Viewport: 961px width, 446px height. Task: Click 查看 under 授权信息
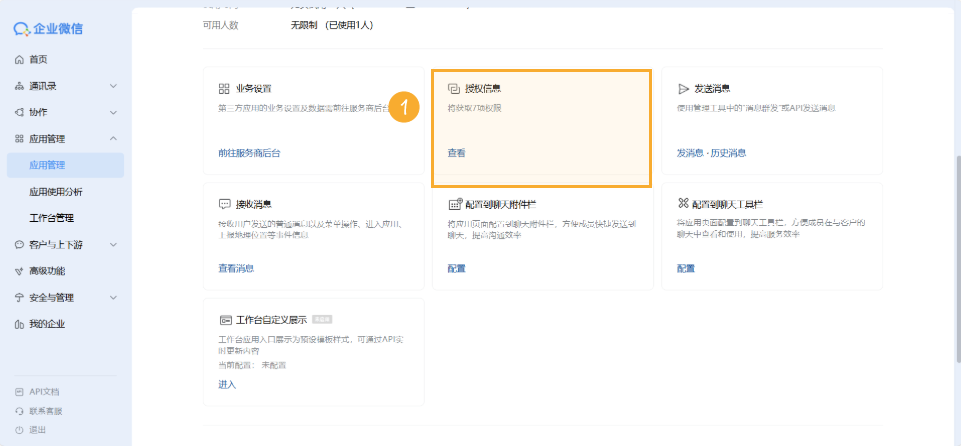click(x=457, y=153)
